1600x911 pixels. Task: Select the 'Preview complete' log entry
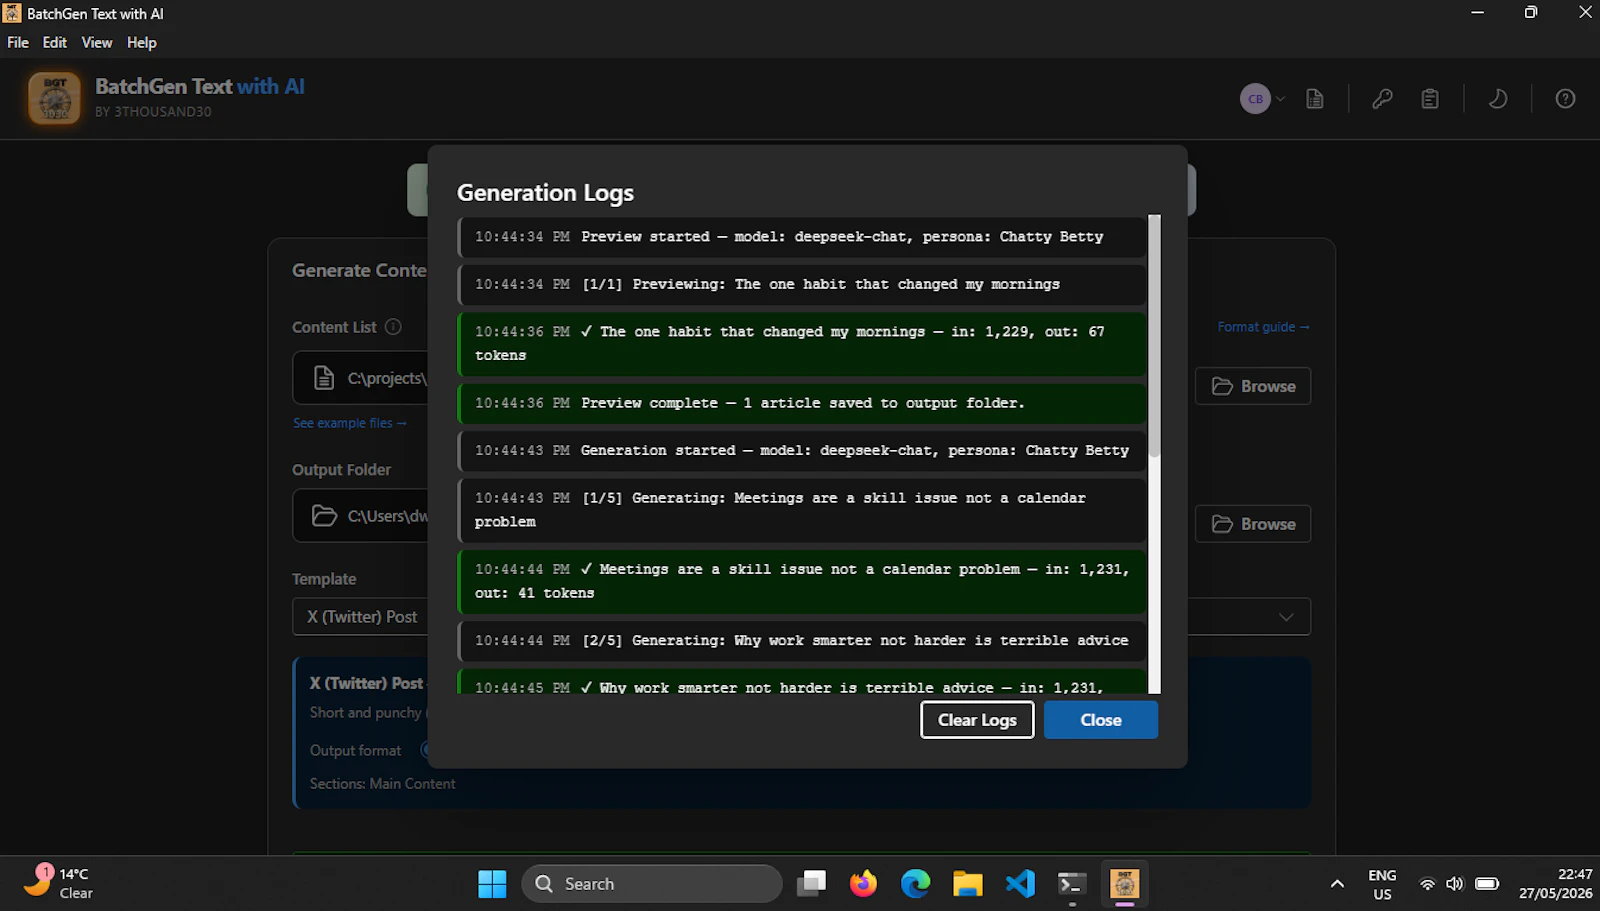point(802,403)
